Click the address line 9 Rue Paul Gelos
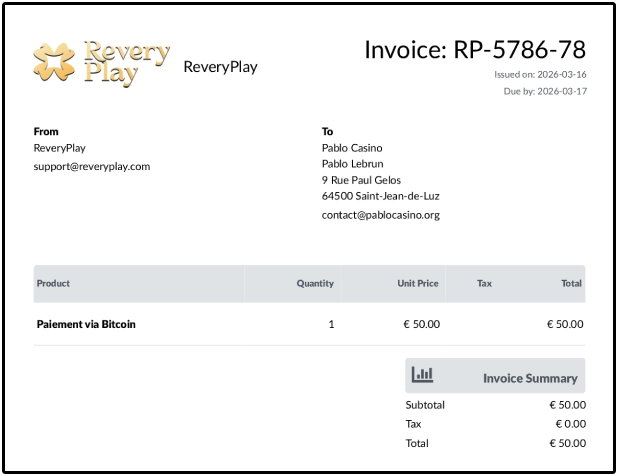The width and height of the screenshot is (618, 475). [x=361, y=180]
